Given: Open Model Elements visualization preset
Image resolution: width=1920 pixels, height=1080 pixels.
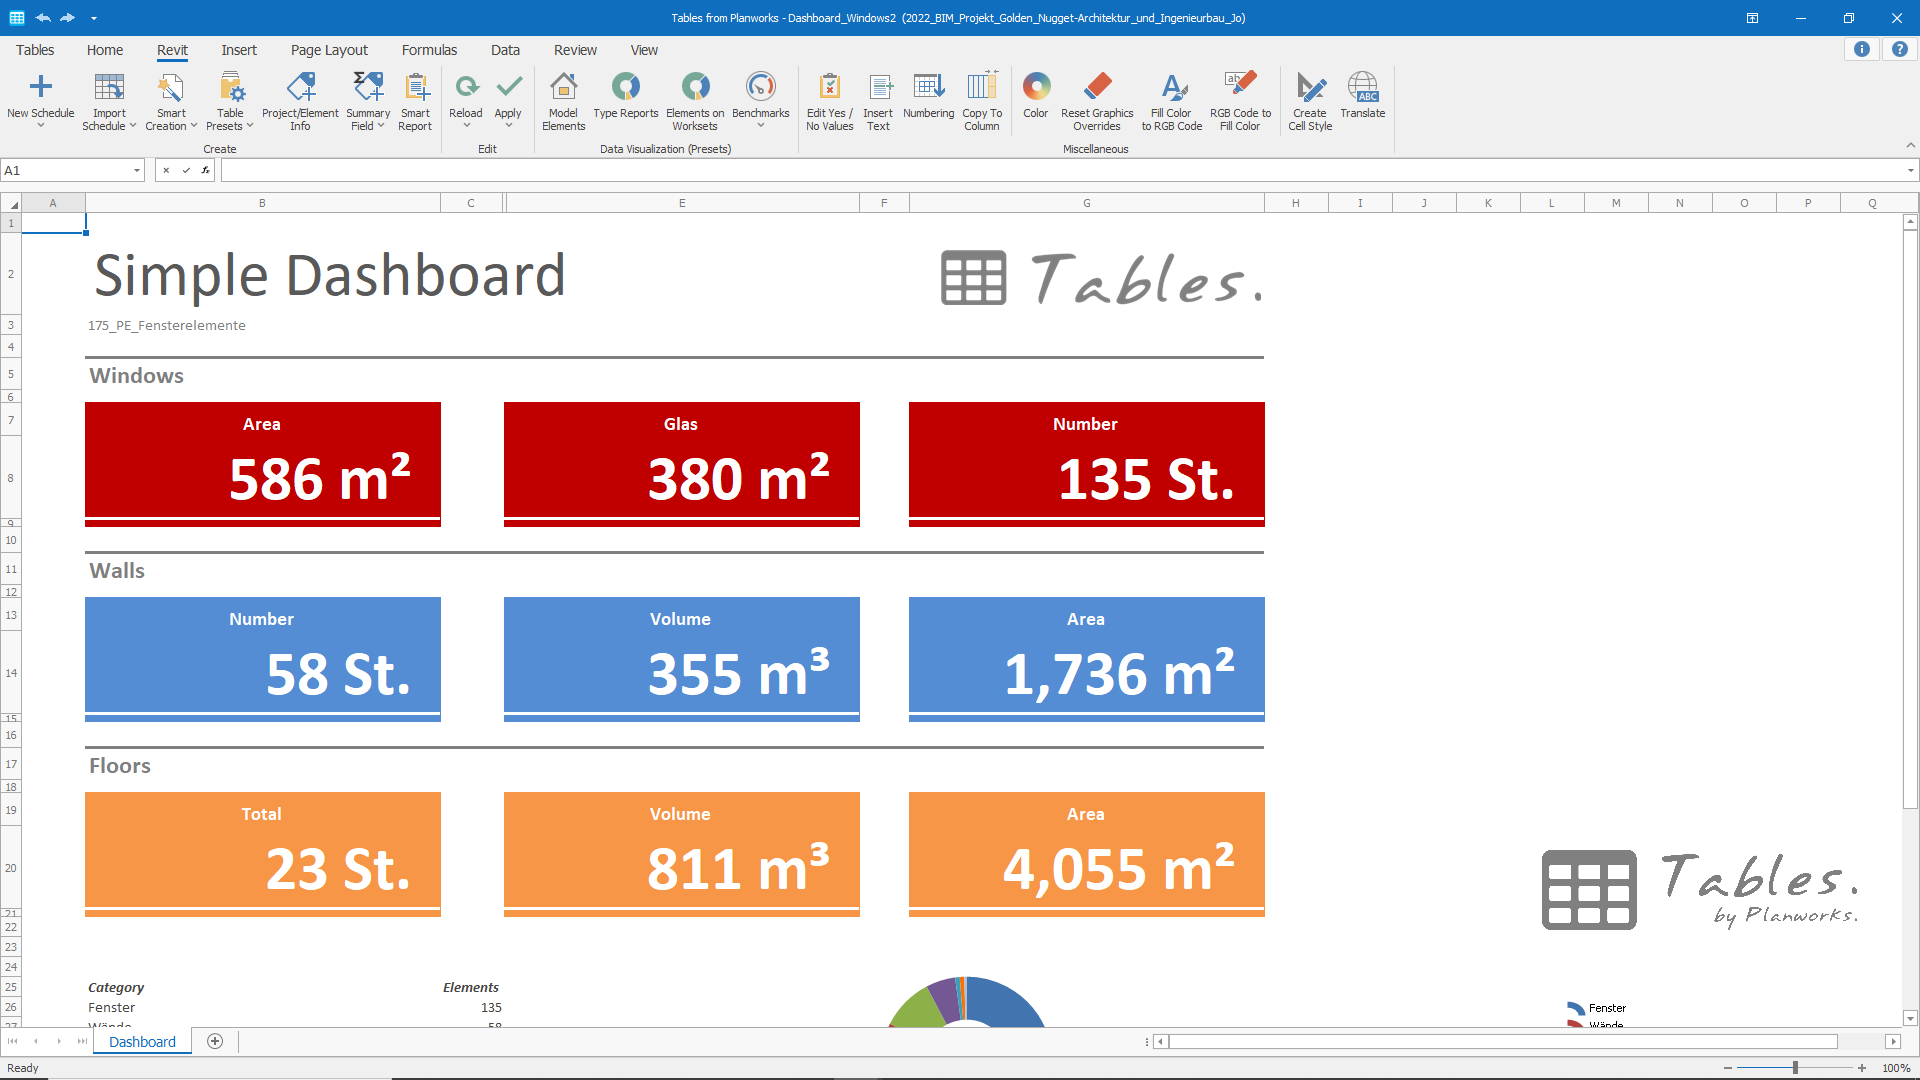Looking at the screenshot, I should pos(563,87).
